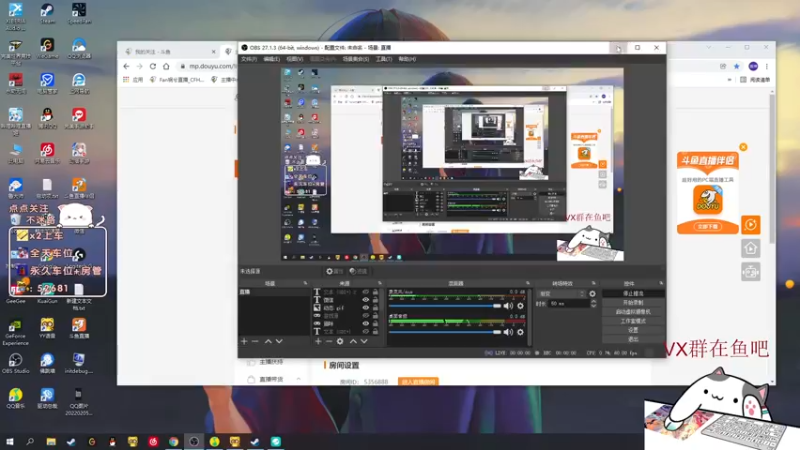This screenshot has width=800, height=450.
Task: Toggle visibility of fourth source row
Action: tap(365, 316)
